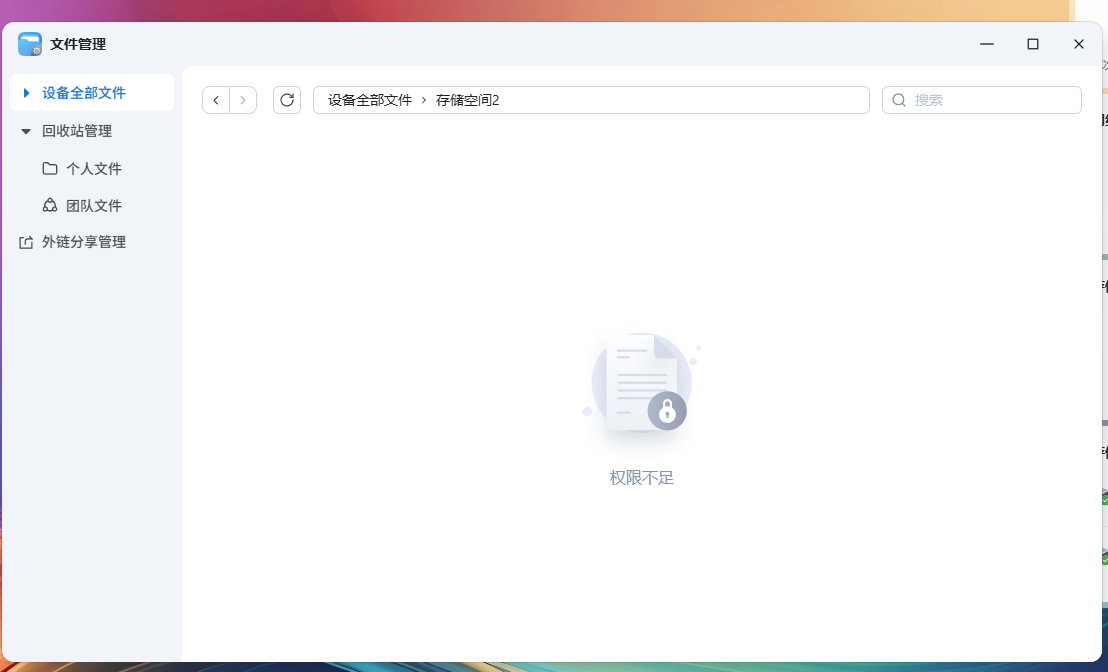Close the 文件管理 window
Image resolution: width=1108 pixels, height=672 pixels.
click(x=1078, y=44)
